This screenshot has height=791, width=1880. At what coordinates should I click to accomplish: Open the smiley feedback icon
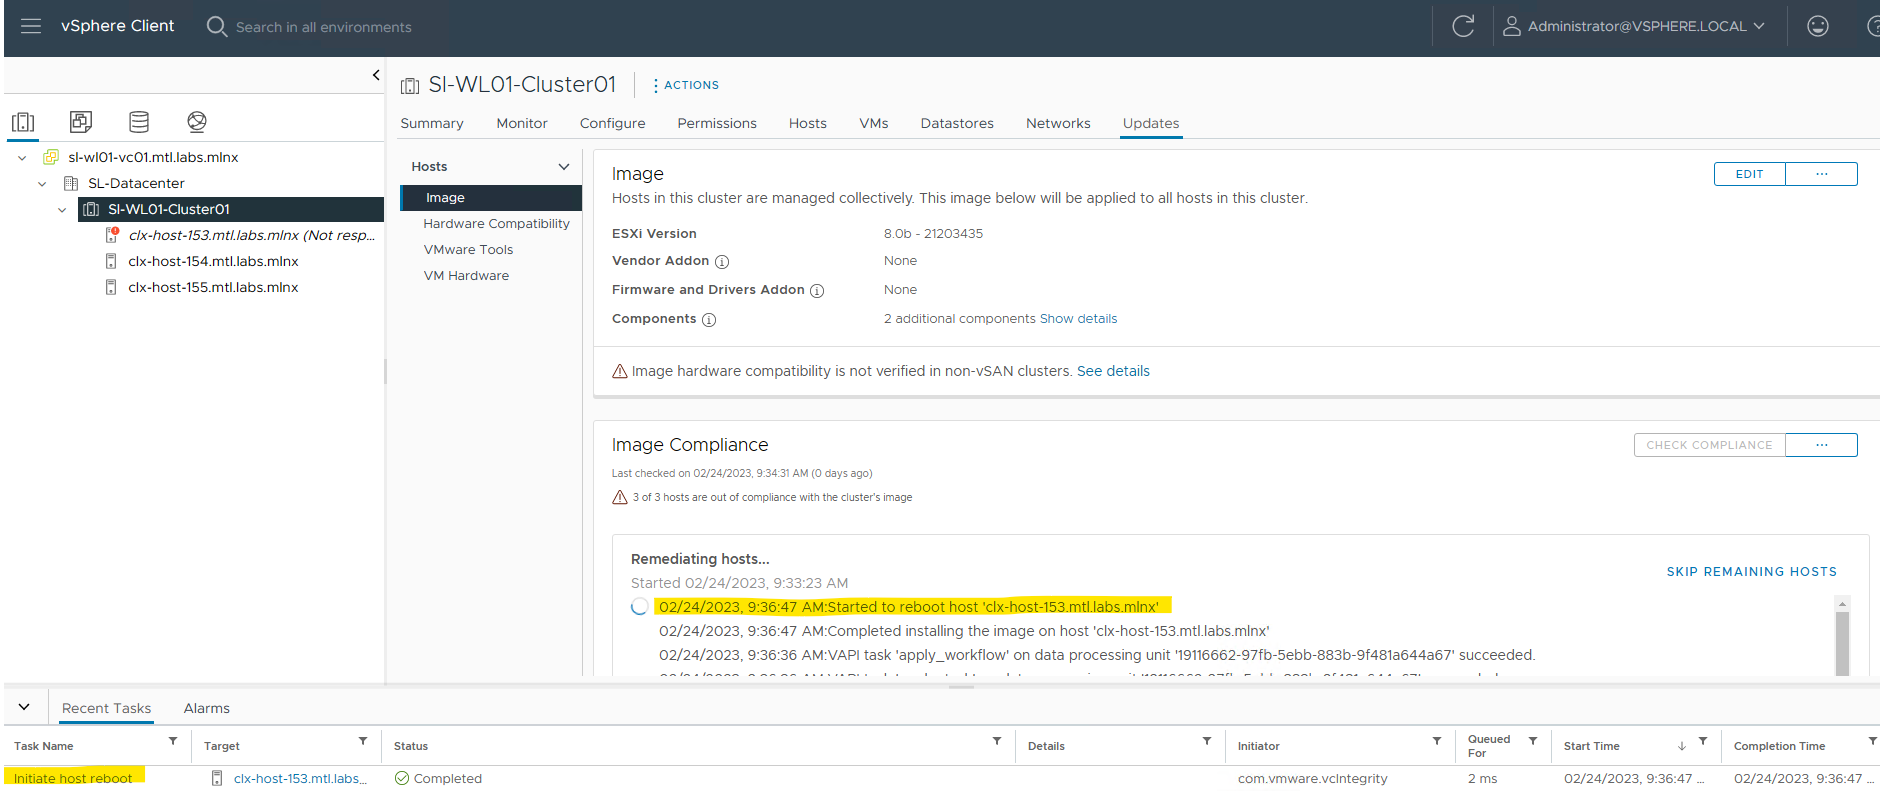coord(1818,26)
